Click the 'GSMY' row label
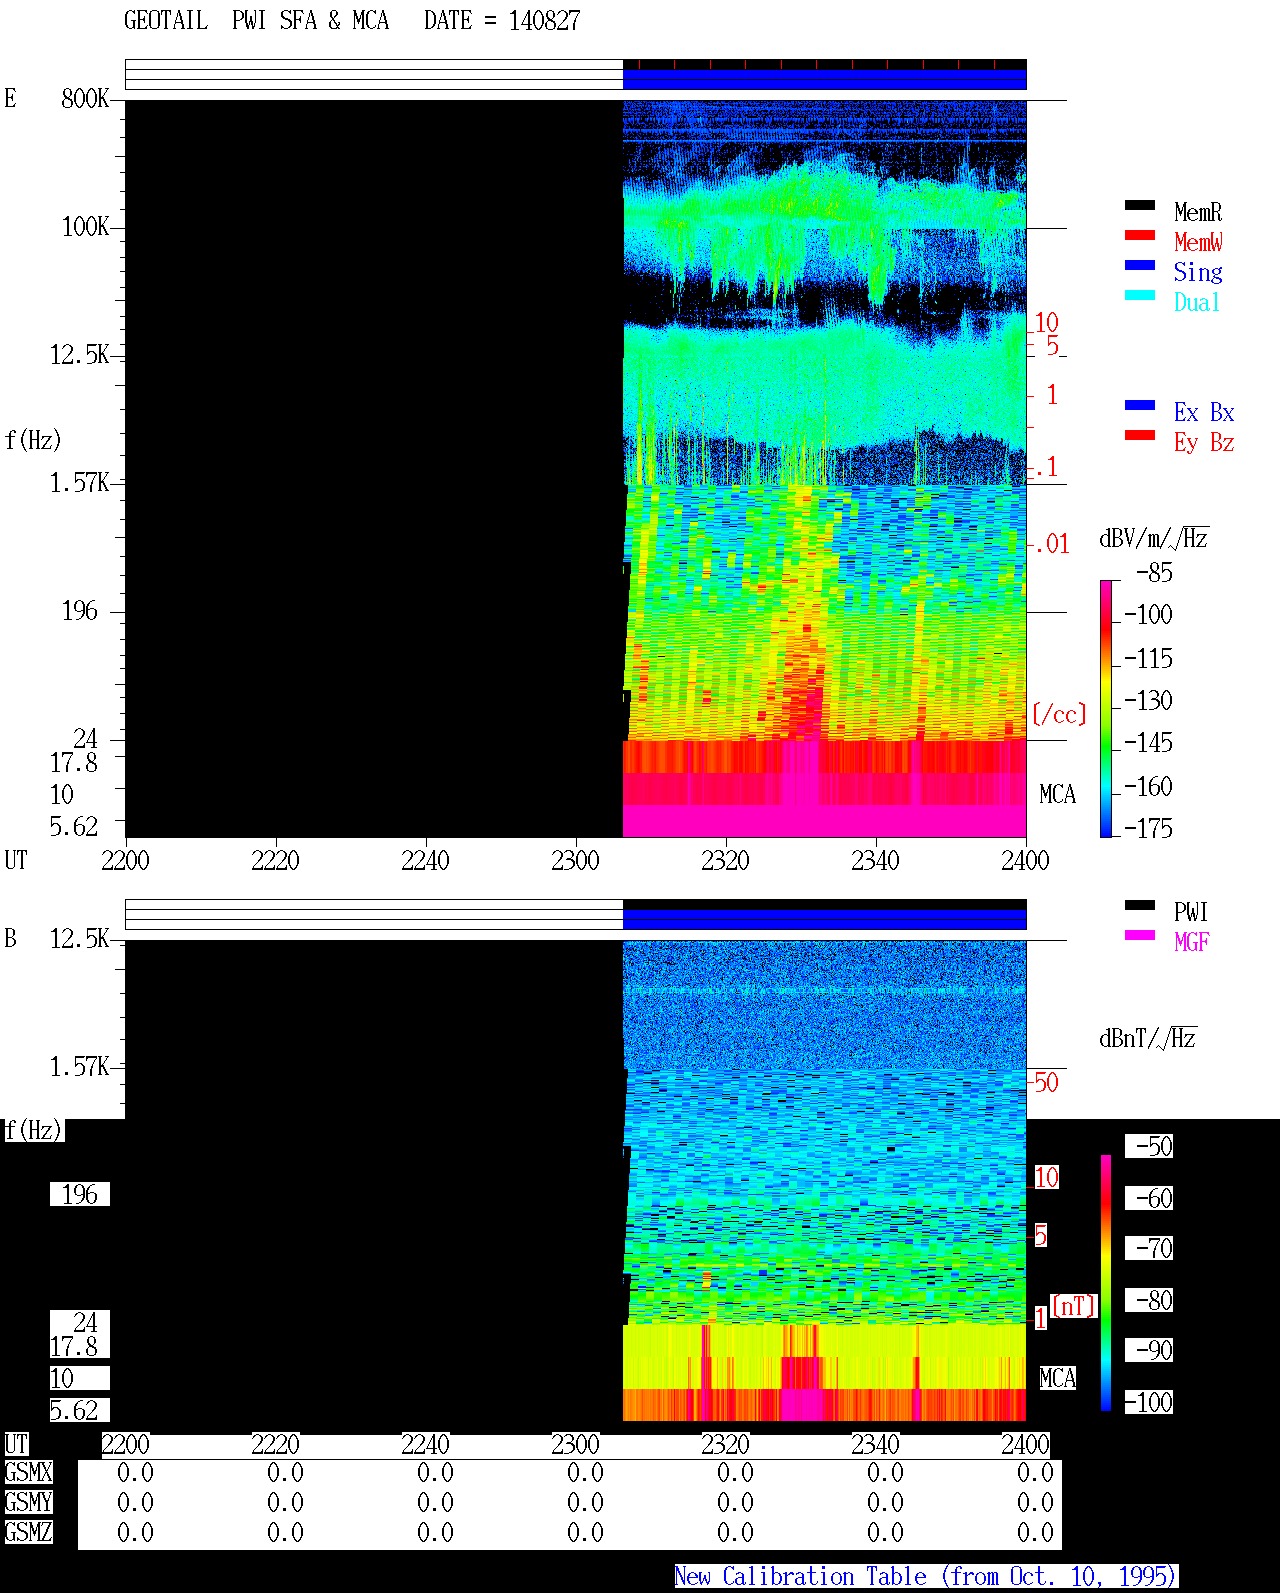 pos(28,1502)
